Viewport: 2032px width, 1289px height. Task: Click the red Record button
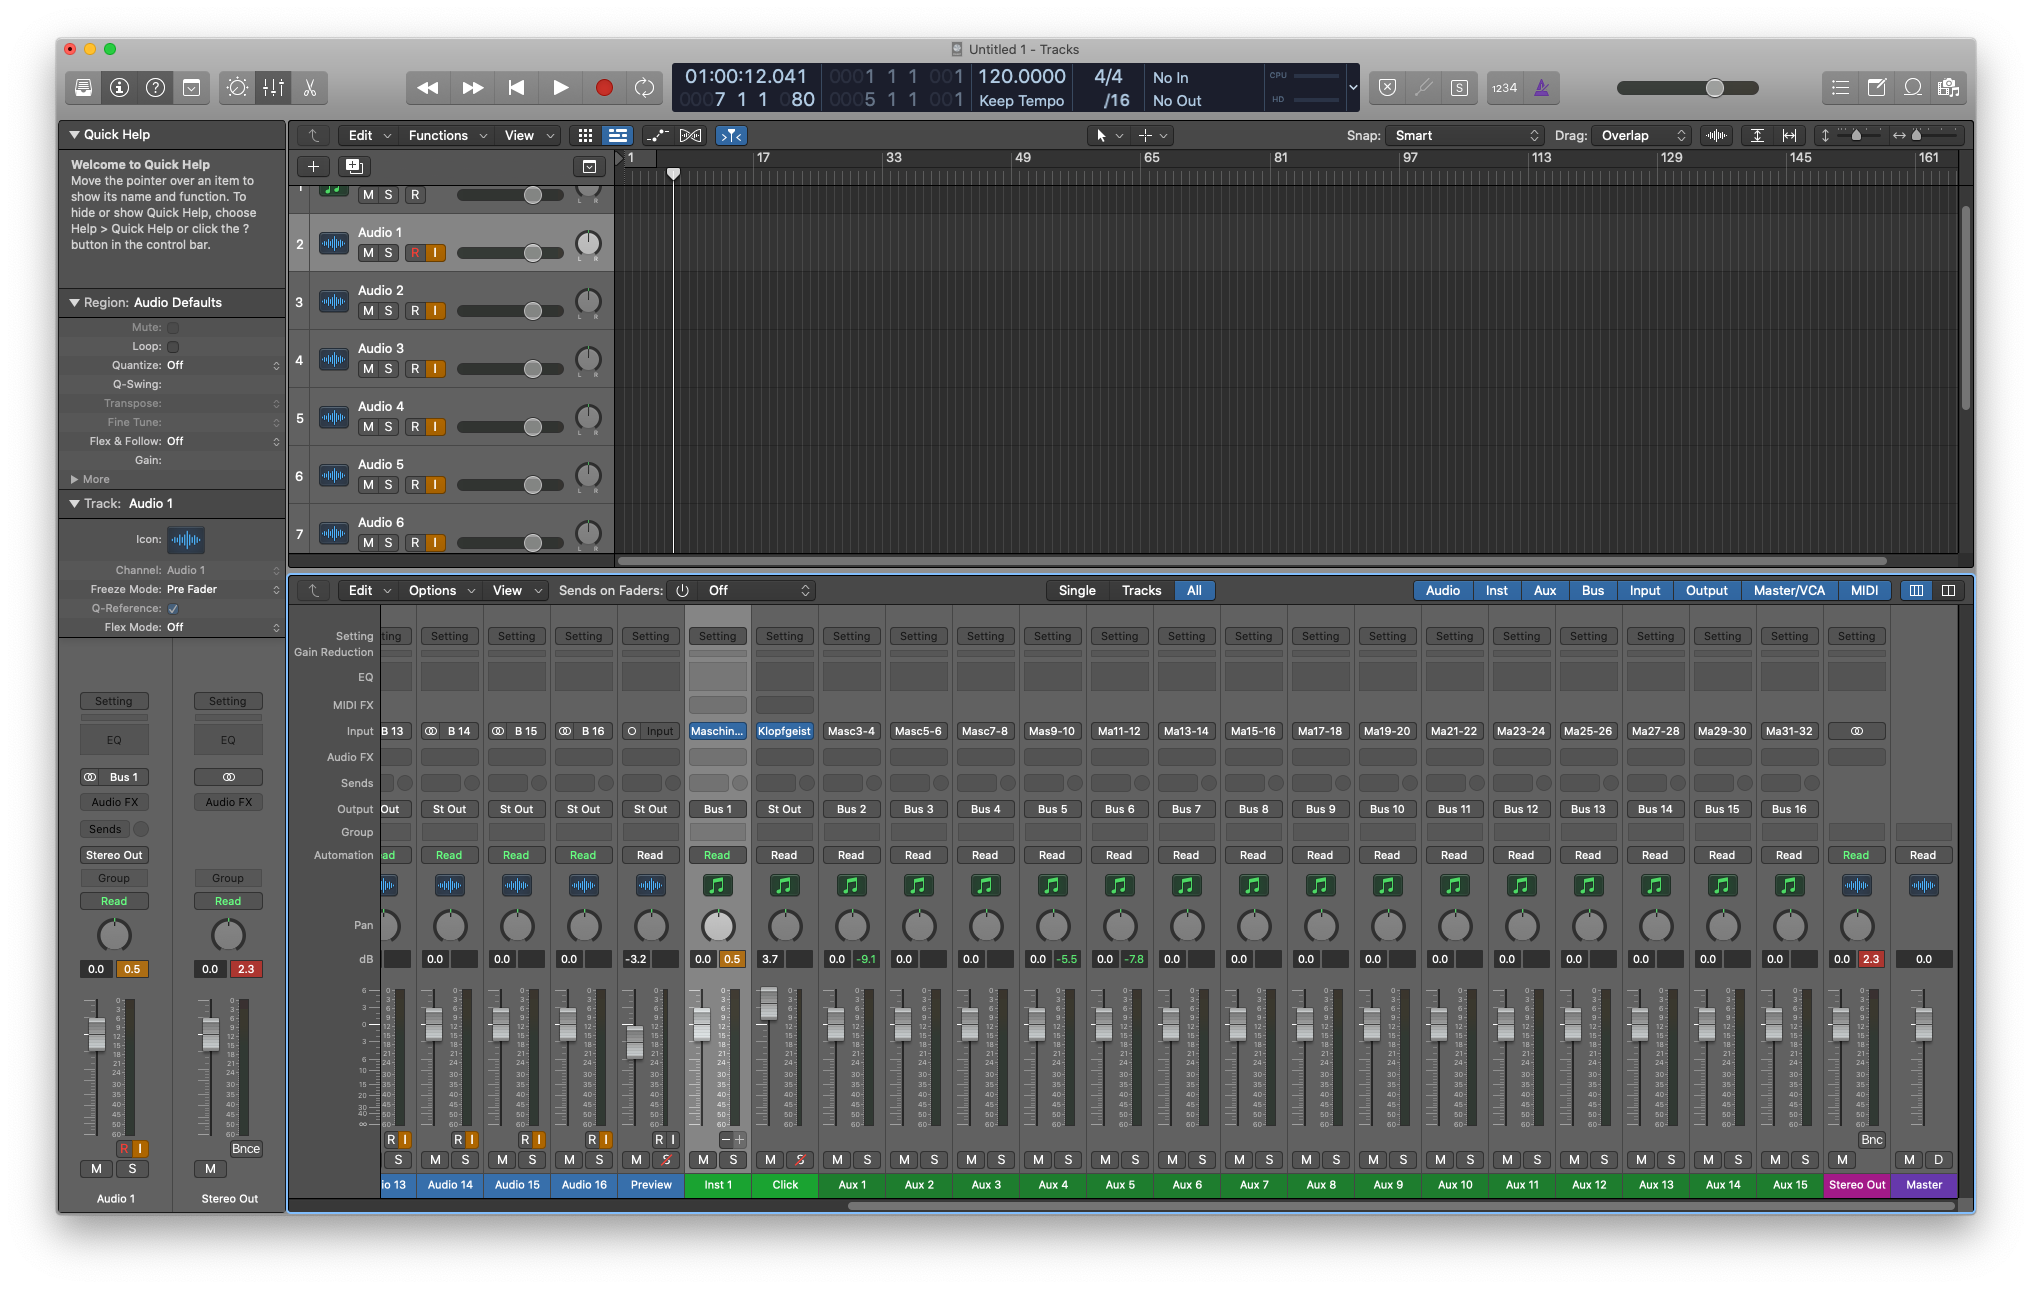(x=604, y=88)
